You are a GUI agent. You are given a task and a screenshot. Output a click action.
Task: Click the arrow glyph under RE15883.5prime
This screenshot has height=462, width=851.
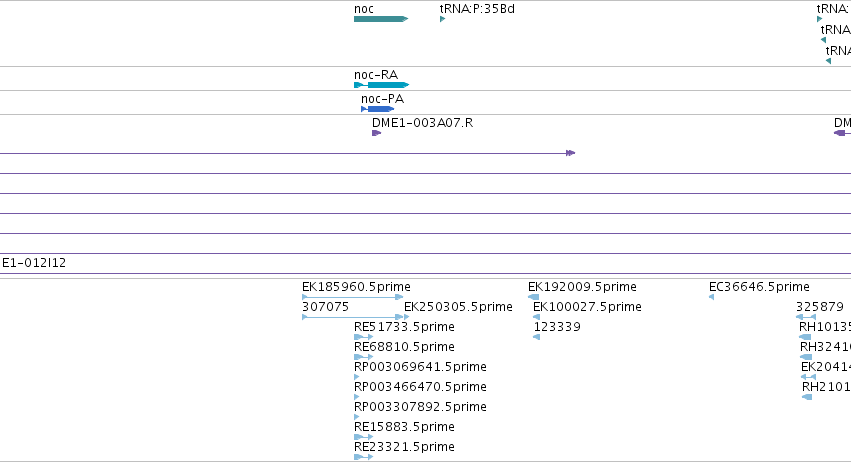(x=363, y=437)
